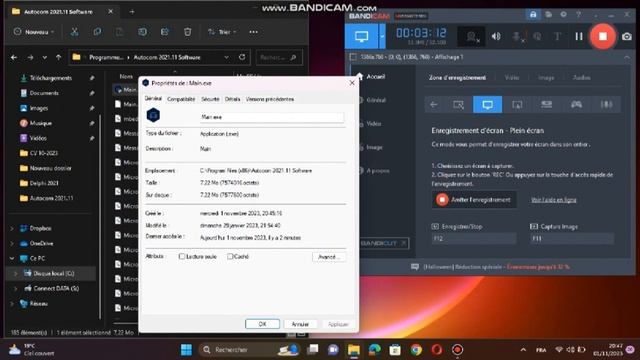Click the Rename icon in Explorer toolbar
The height and width of the screenshot is (360, 640).
tap(142, 32)
